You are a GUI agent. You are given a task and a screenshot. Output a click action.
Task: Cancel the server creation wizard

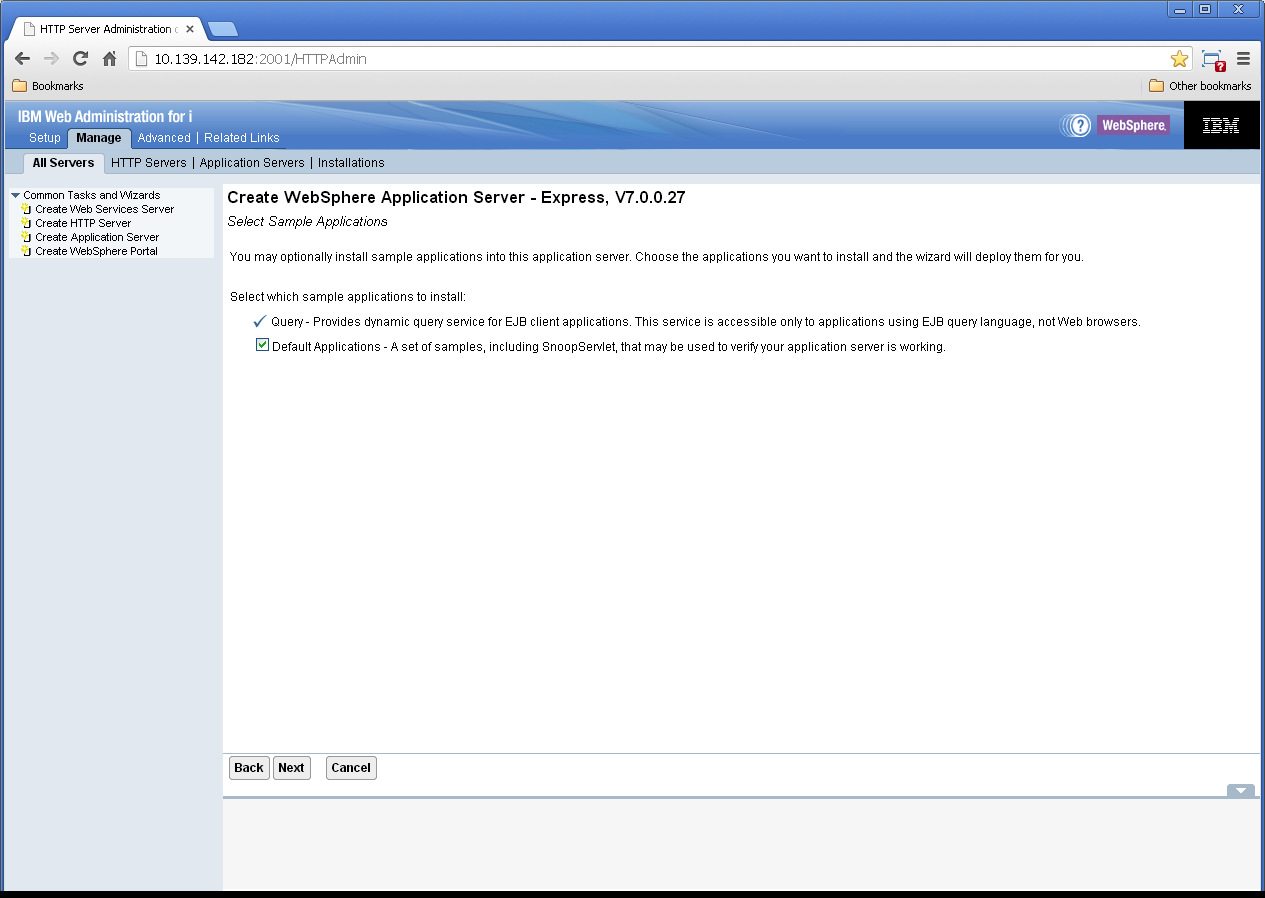pyautogui.click(x=351, y=768)
